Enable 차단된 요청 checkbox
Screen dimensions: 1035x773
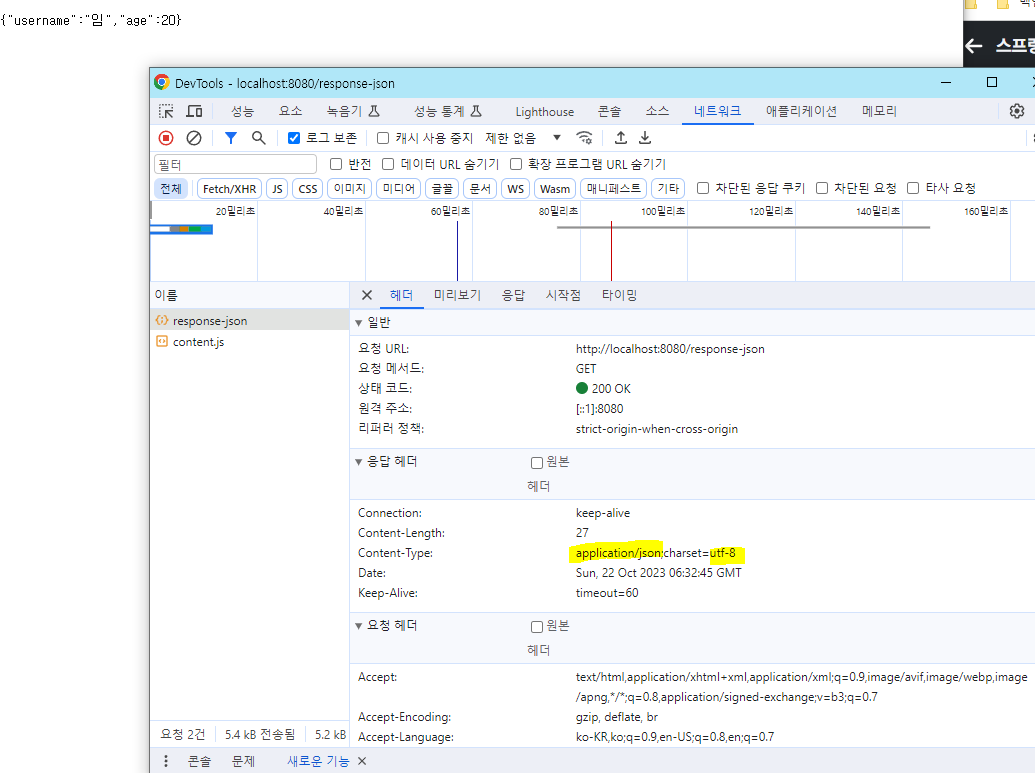tap(822, 188)
